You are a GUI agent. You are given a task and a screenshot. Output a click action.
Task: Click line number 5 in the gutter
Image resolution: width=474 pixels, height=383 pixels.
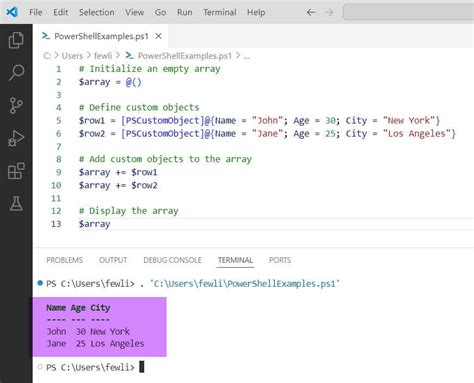(x=59, y=120)
